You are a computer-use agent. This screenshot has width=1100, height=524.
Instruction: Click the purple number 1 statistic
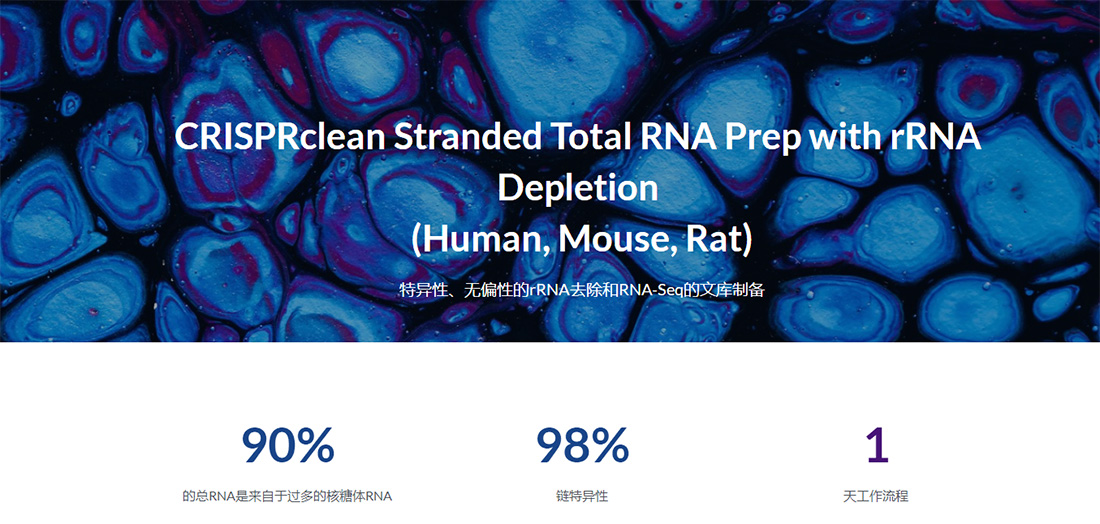point(877,445)
